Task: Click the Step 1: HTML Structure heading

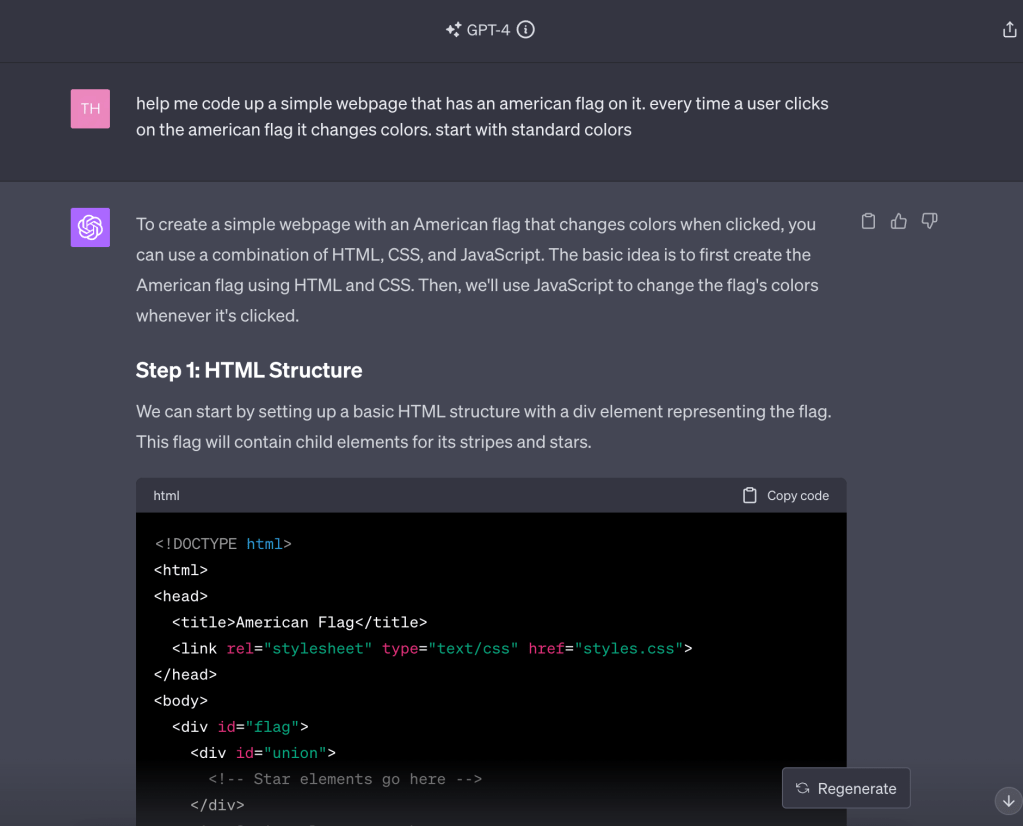Action: 249,370
